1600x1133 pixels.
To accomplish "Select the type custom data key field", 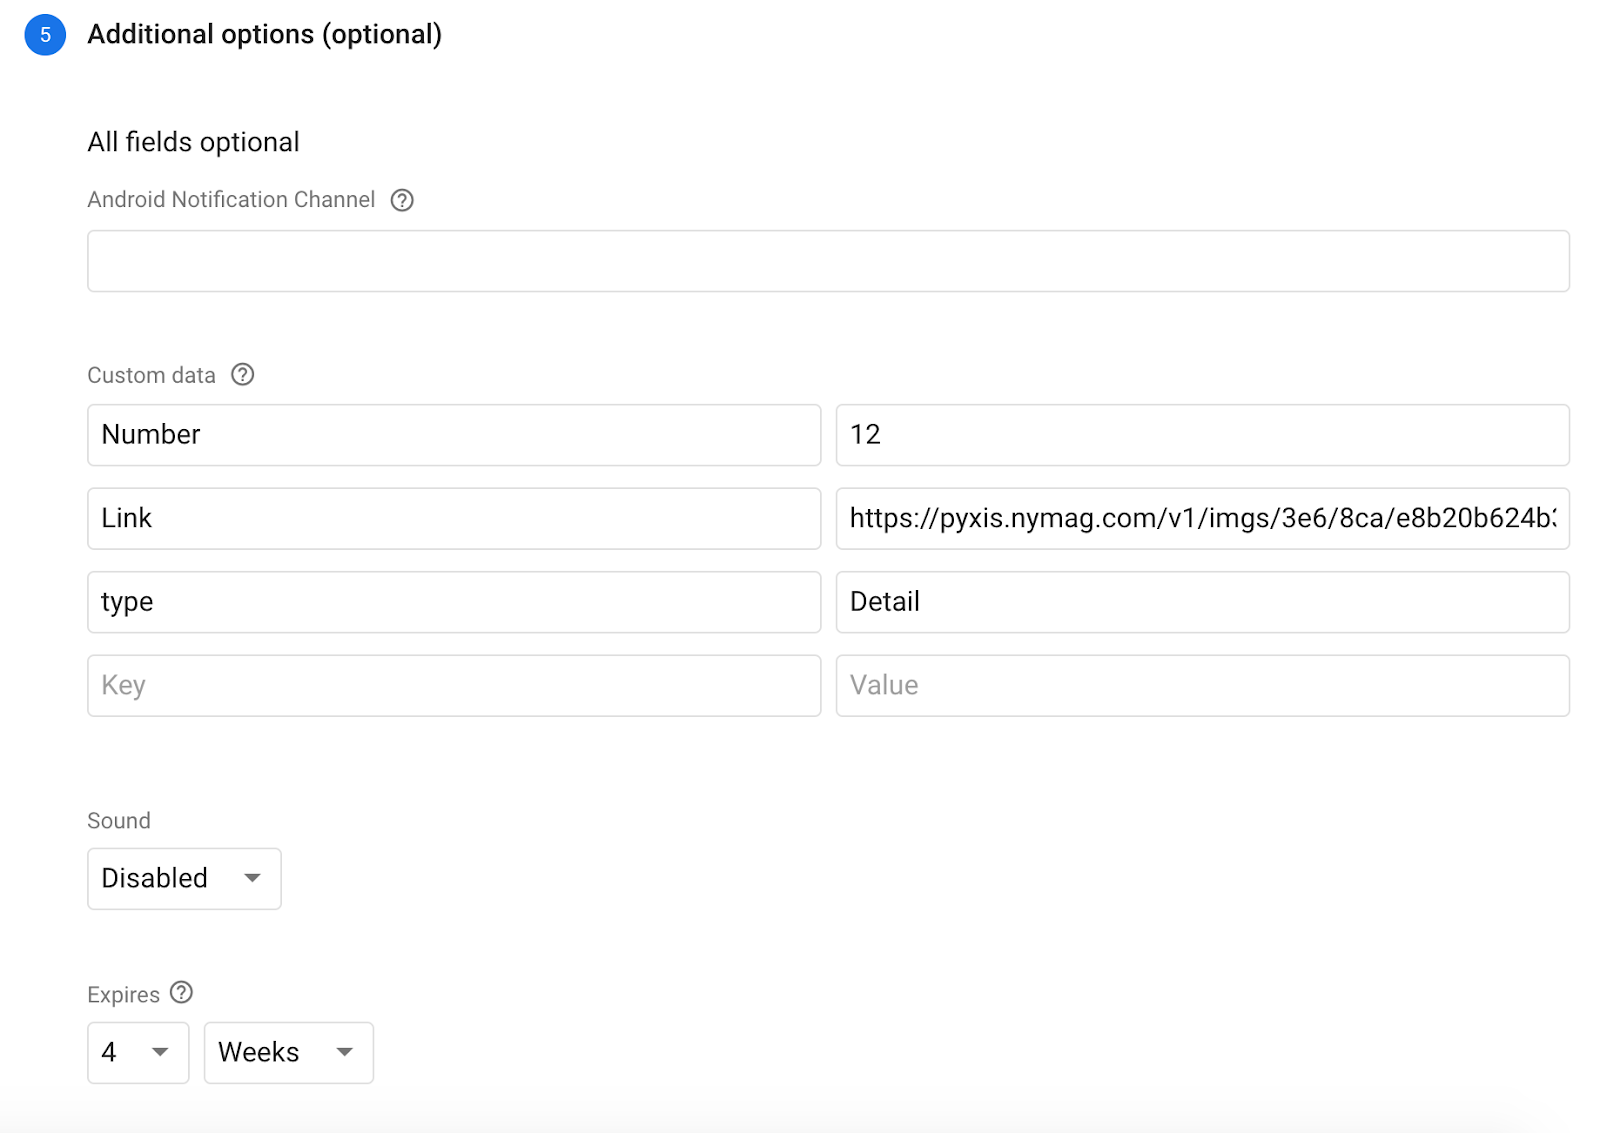I will click(x=453, y=601).
